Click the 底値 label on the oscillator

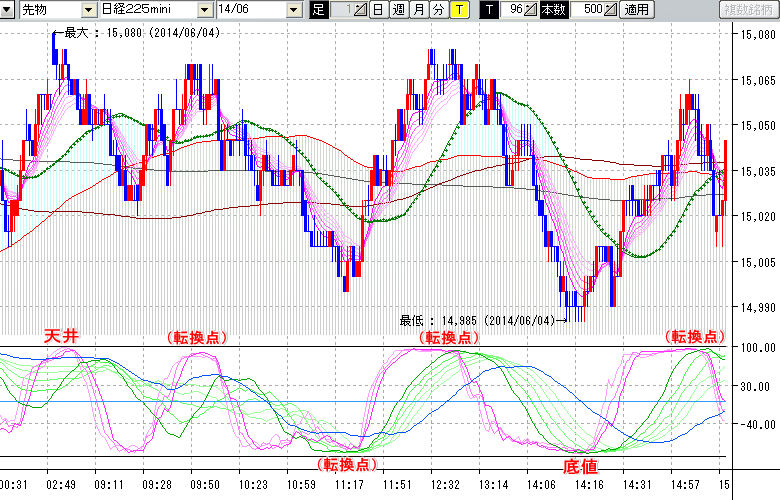pyautogui.click(x=581, y=466)
